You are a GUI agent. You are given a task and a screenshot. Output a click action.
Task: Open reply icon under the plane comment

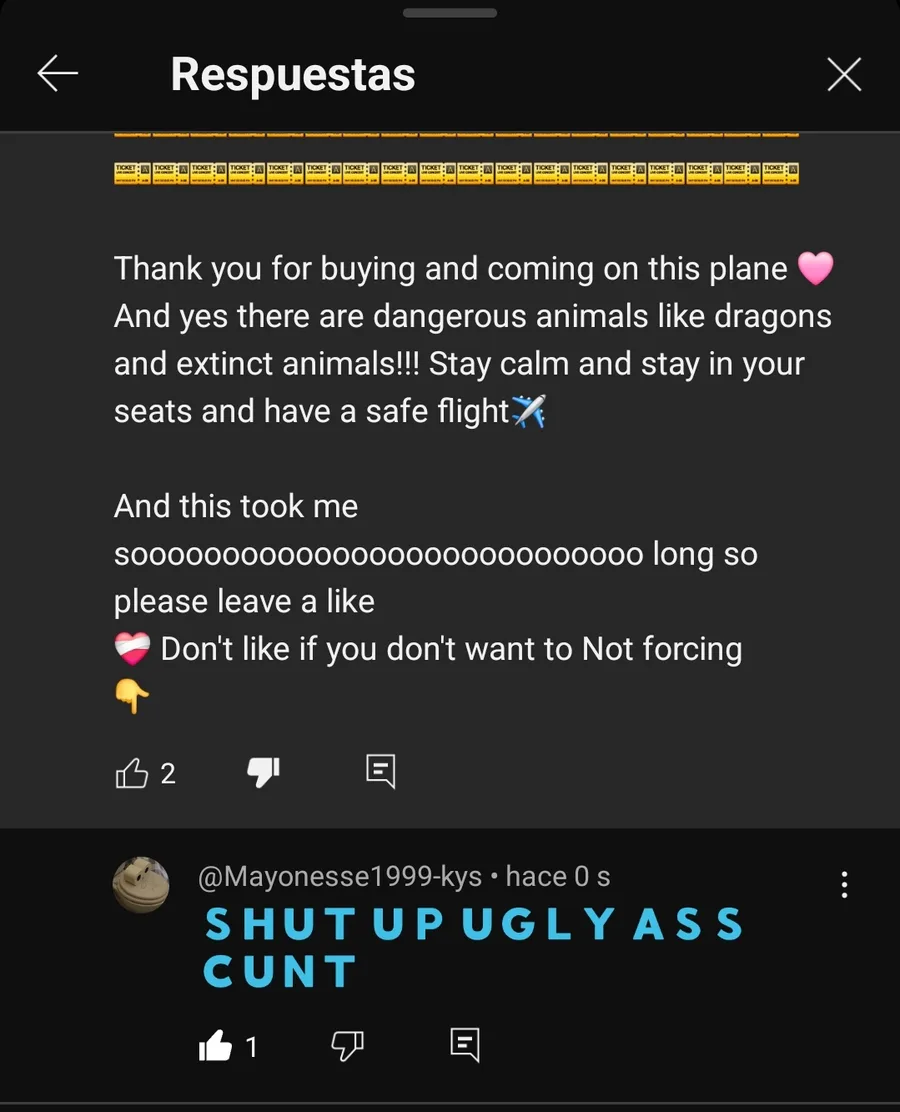(x=381, y=771)
